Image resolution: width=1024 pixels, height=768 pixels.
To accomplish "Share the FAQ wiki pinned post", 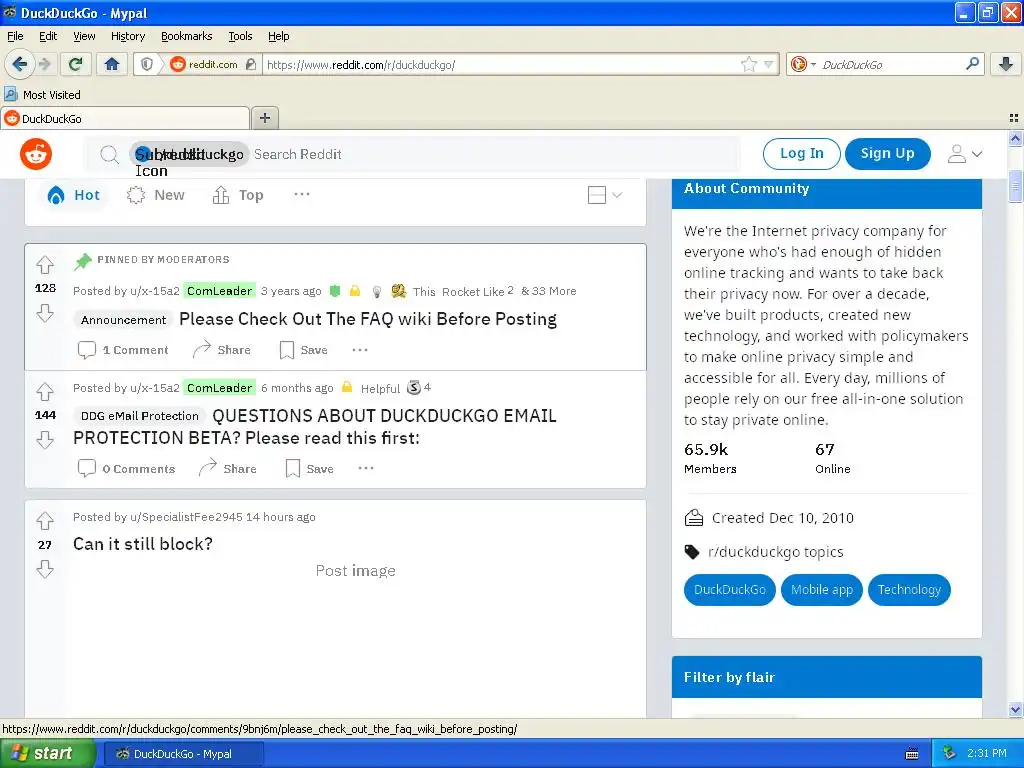I will tap(221, 350).
